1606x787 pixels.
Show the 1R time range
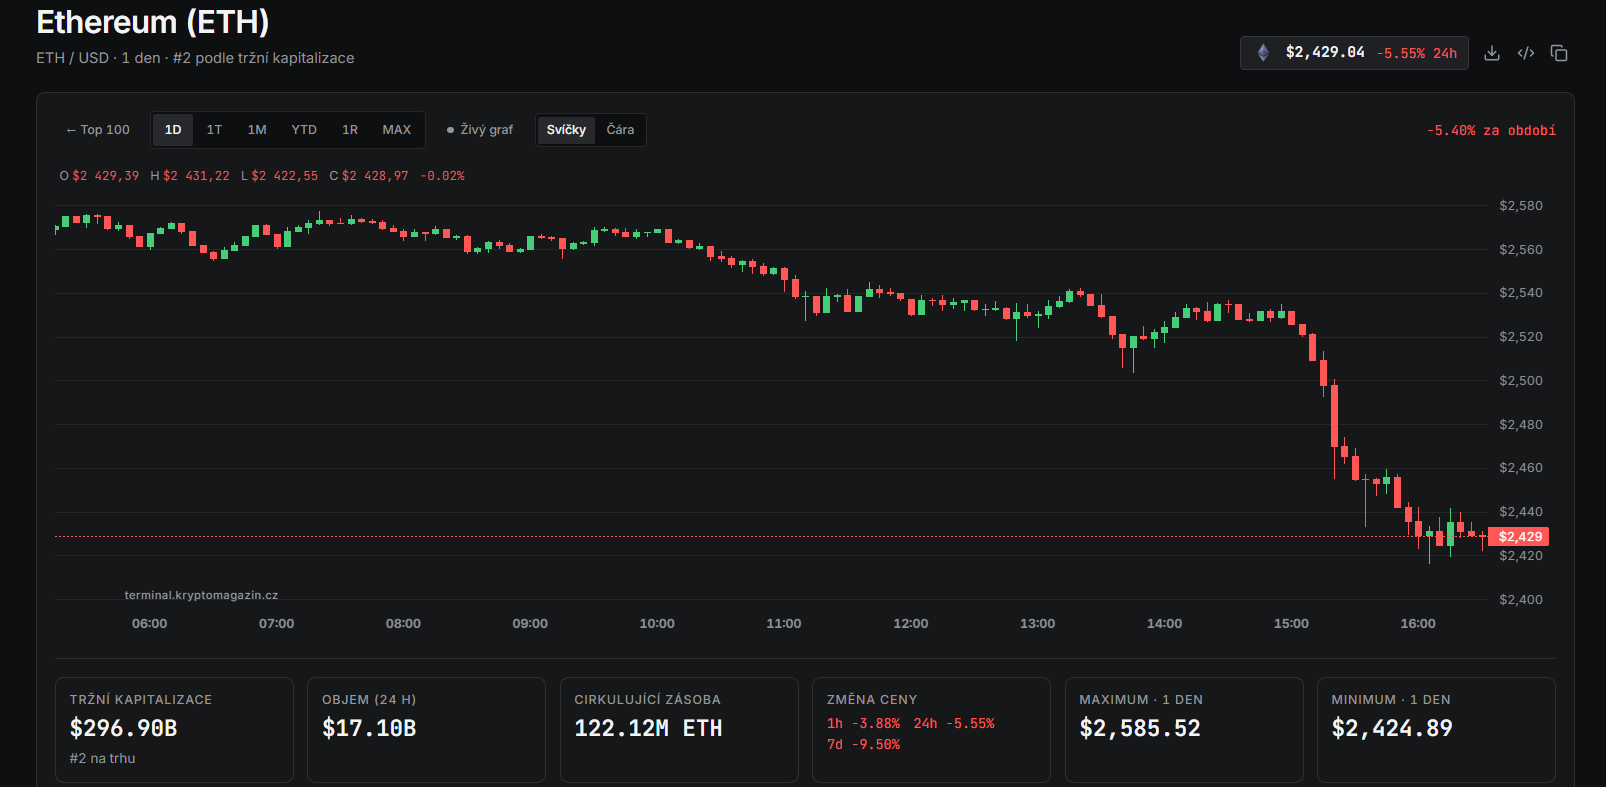click(x=350, y=130)
